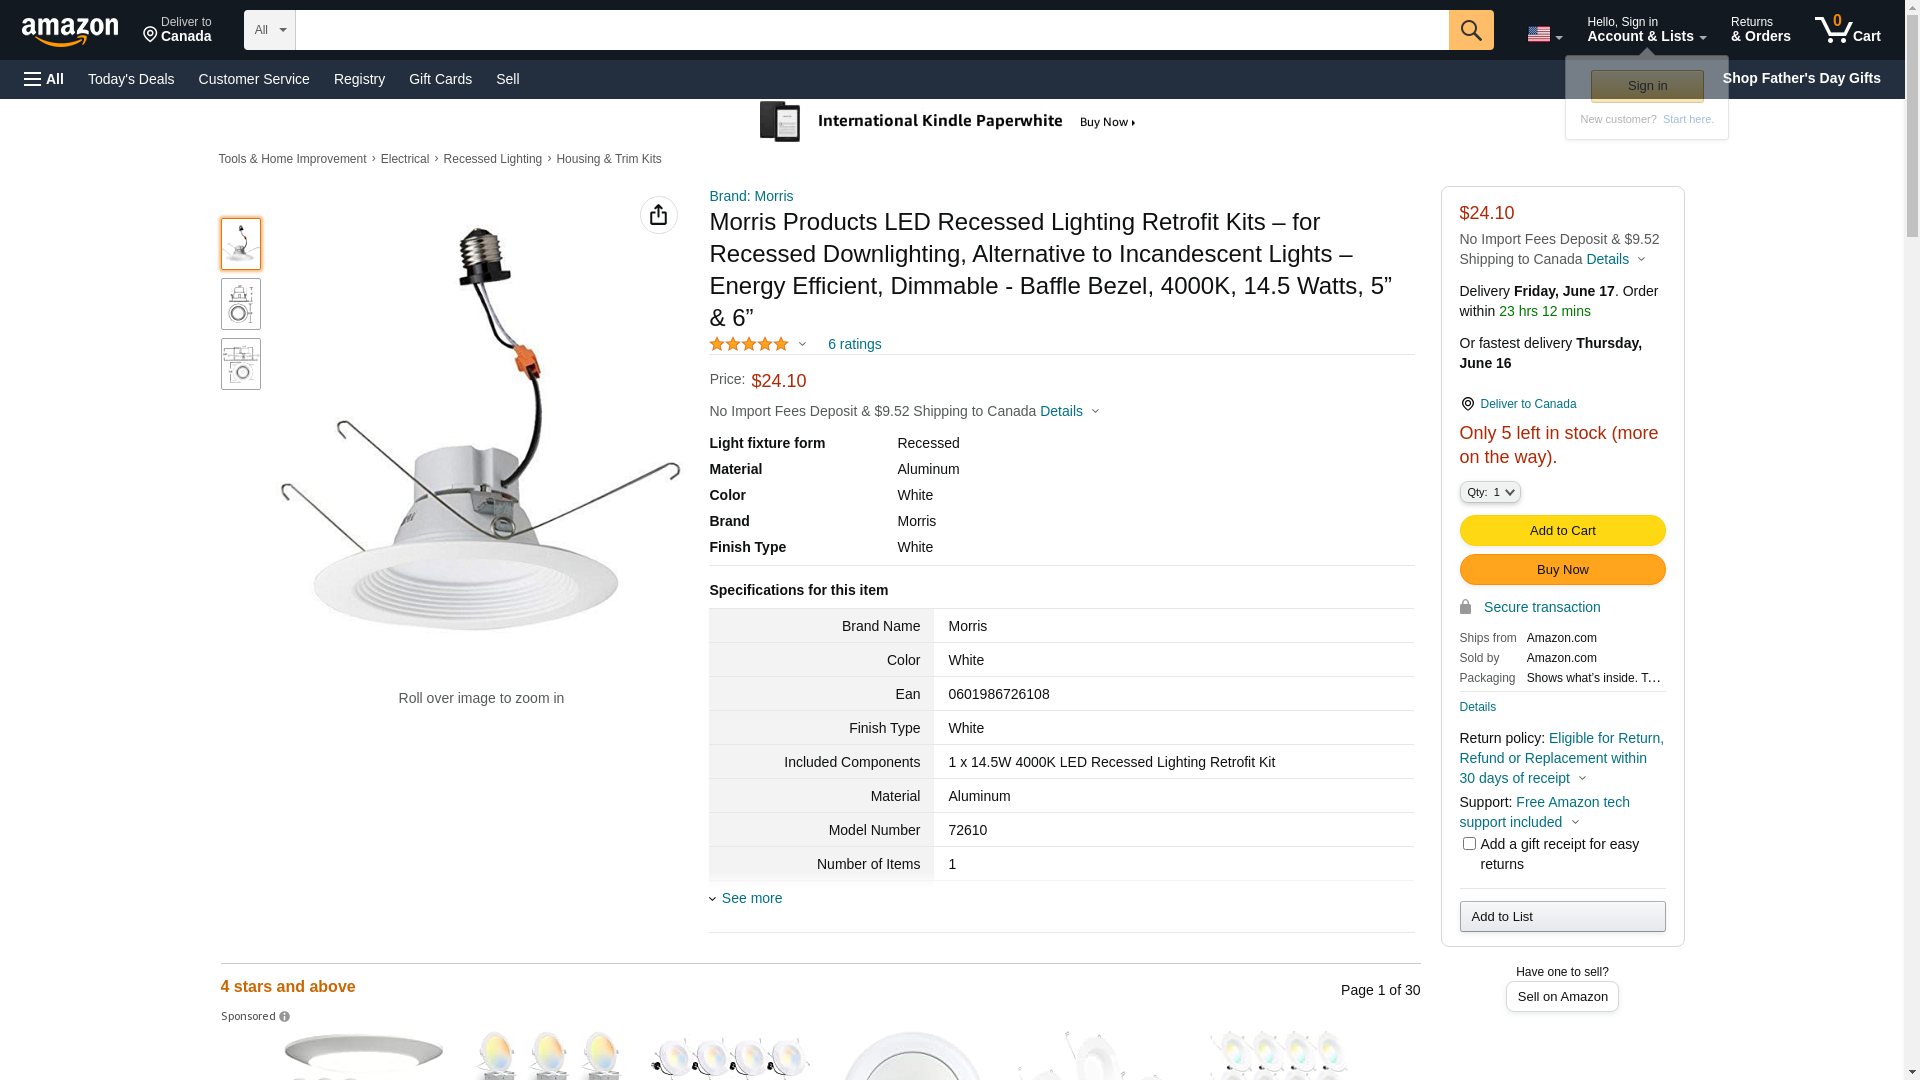Open the 6 ratings link
Viewport: 1920px width, 1080px height.
(x=854, y=344)
